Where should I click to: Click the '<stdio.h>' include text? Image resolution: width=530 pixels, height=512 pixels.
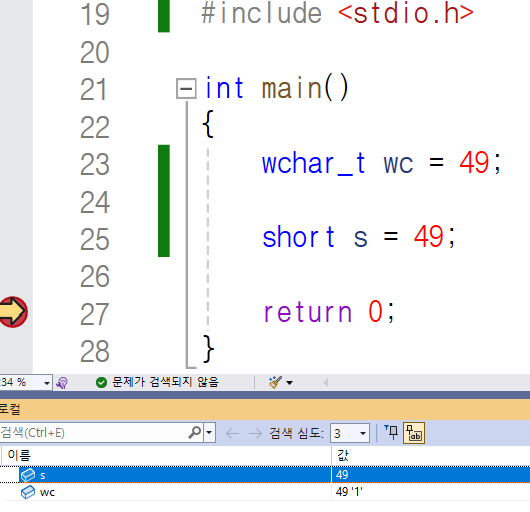(x=406, y=14)
